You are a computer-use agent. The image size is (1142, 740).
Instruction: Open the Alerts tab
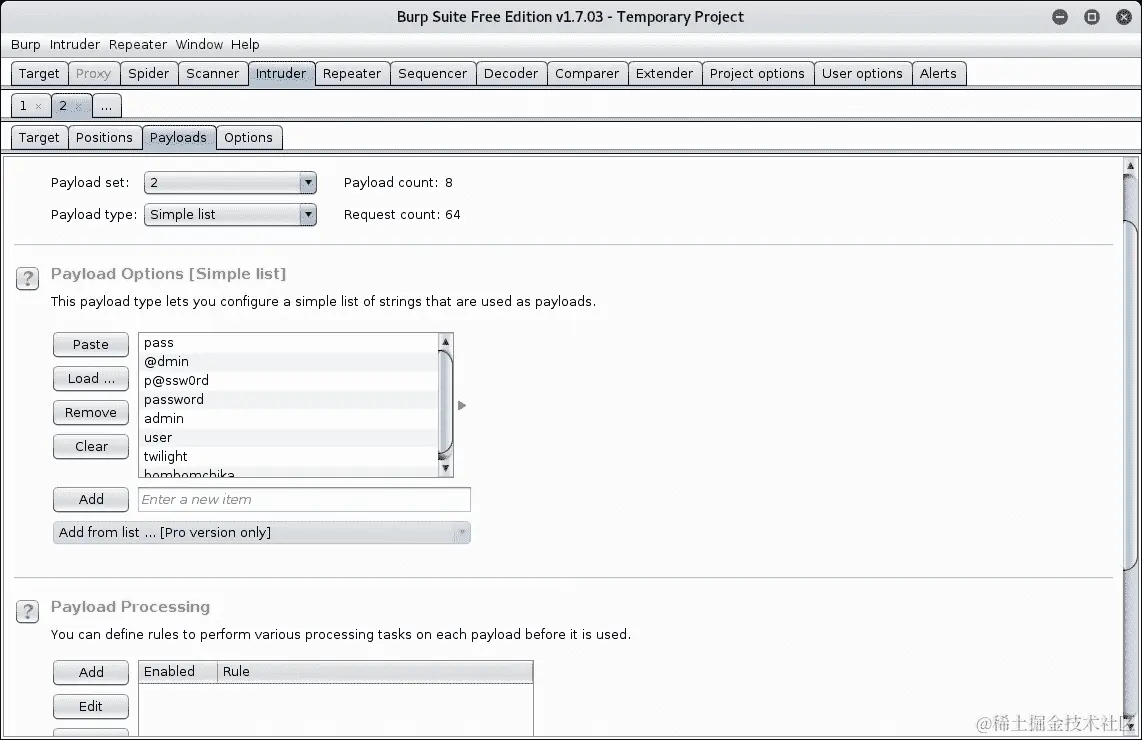pyautogui.click(x=939, y=74)
